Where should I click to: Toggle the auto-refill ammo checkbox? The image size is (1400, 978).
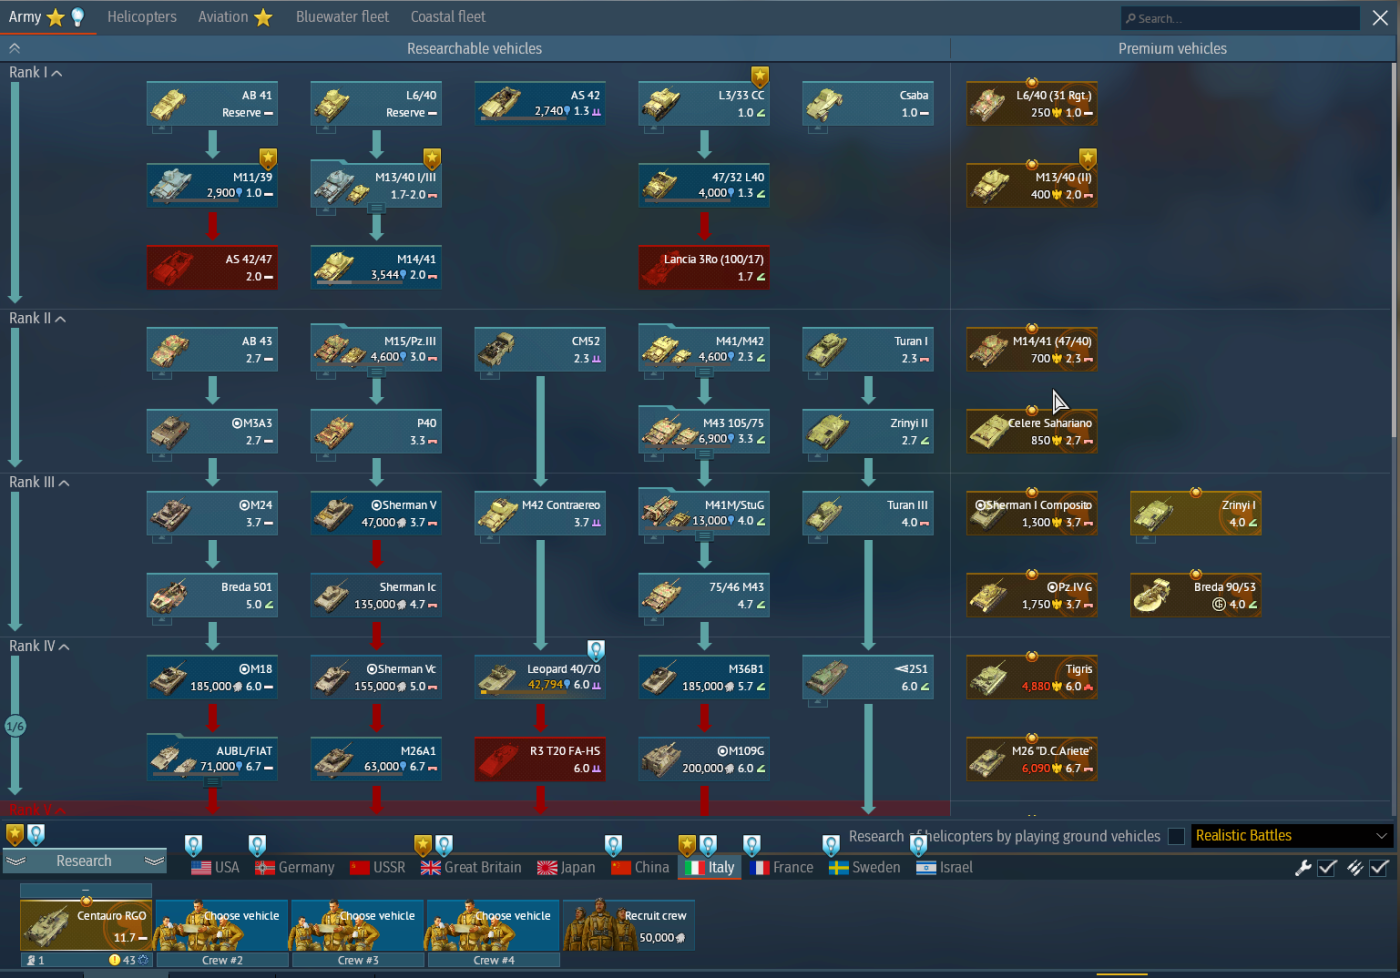pos(1379,868)
